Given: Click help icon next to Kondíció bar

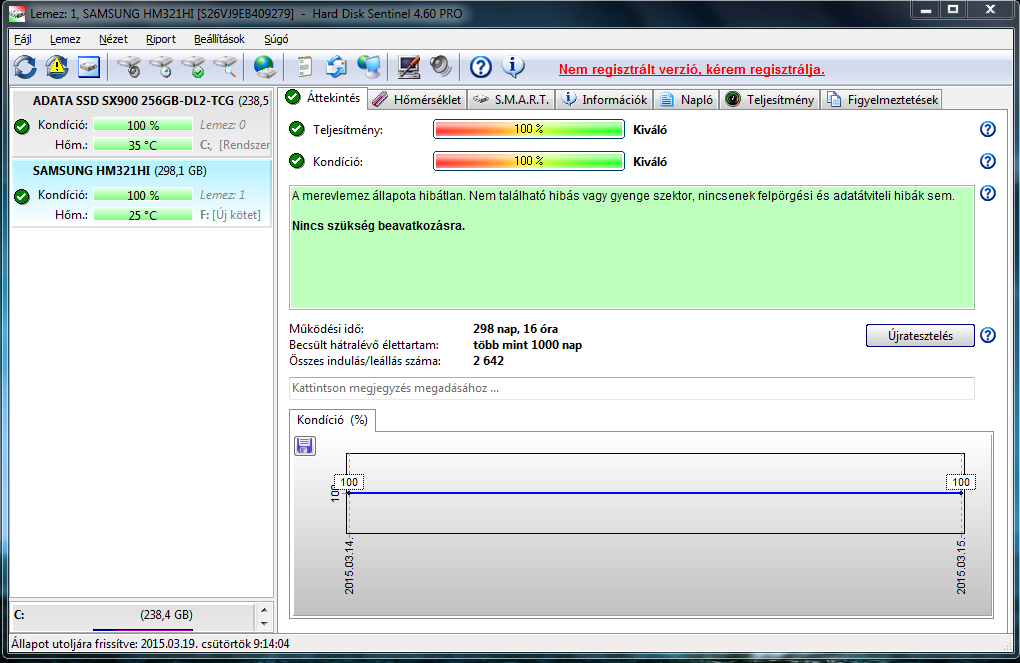Looking at the screenshot, I should tap(987, 161).
